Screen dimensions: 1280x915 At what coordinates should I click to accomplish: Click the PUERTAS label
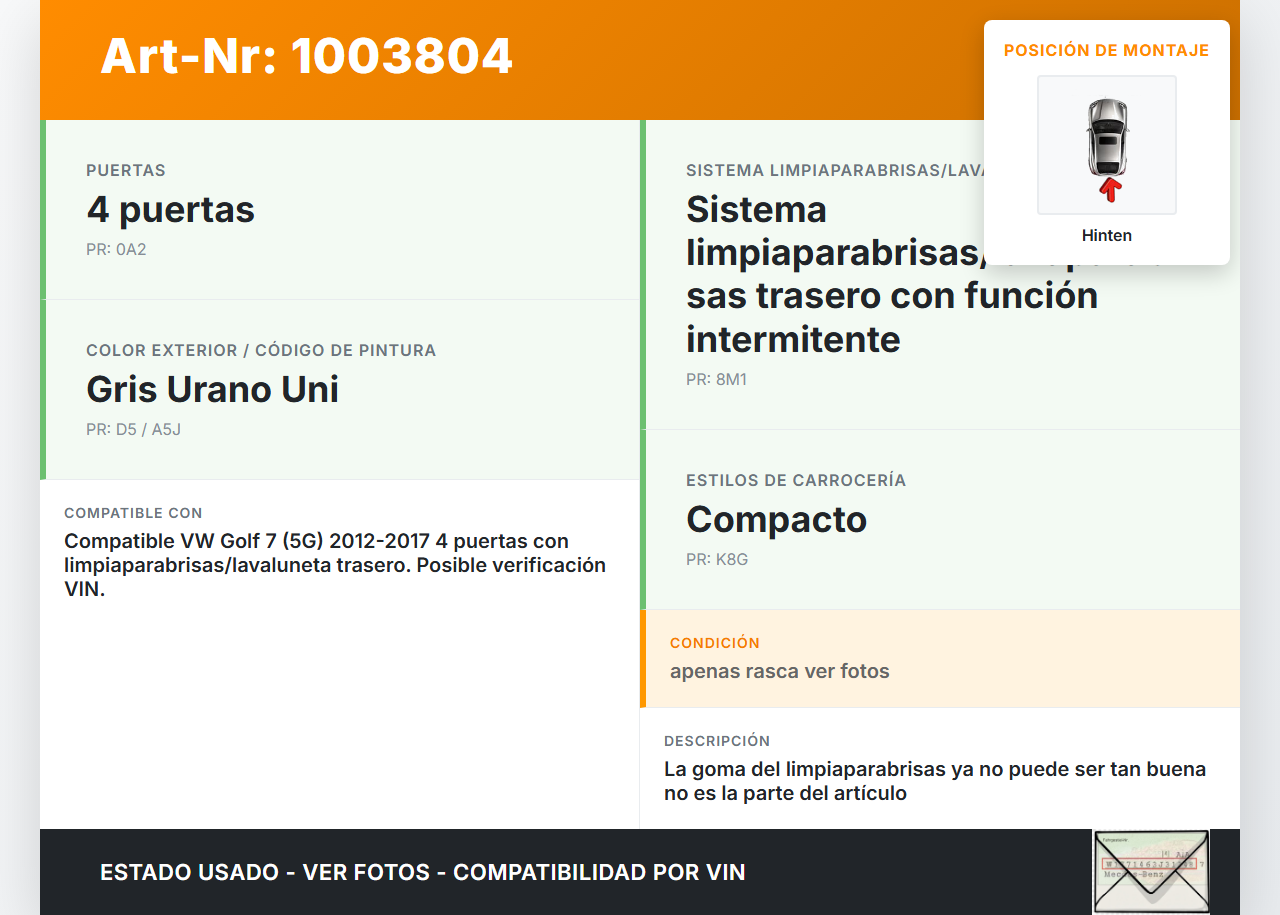(126, 170)
